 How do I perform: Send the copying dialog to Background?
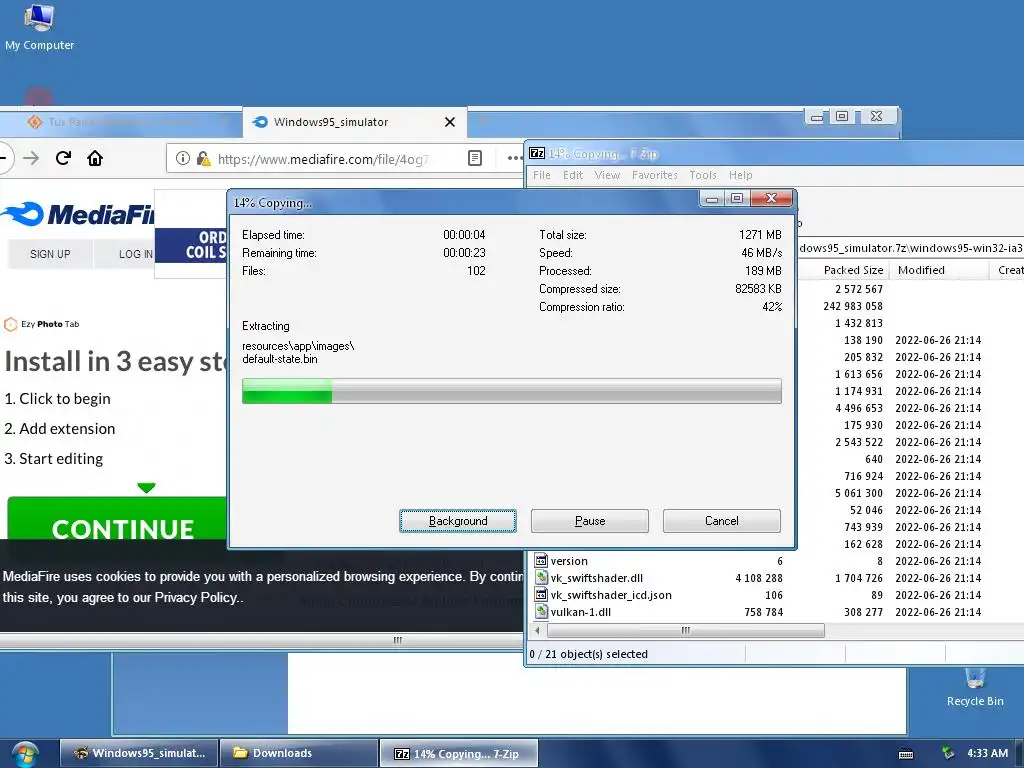[x=458, y=520]
